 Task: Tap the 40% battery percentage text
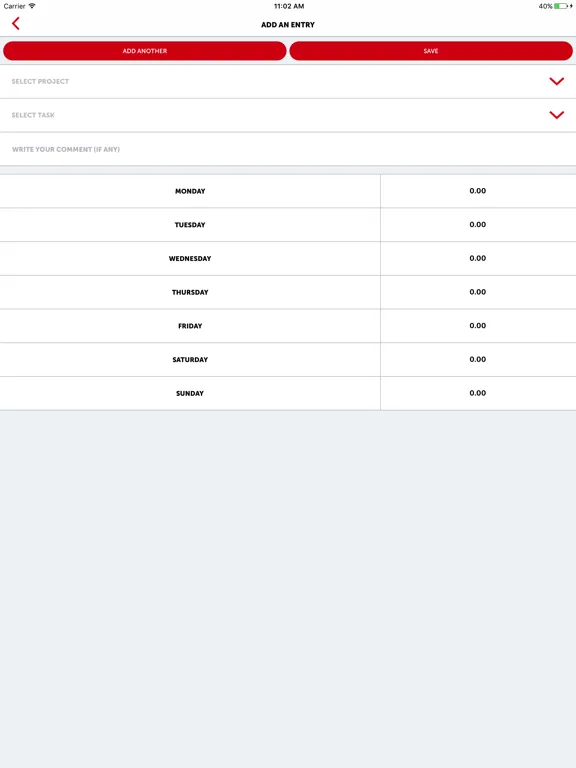(545, 6)
